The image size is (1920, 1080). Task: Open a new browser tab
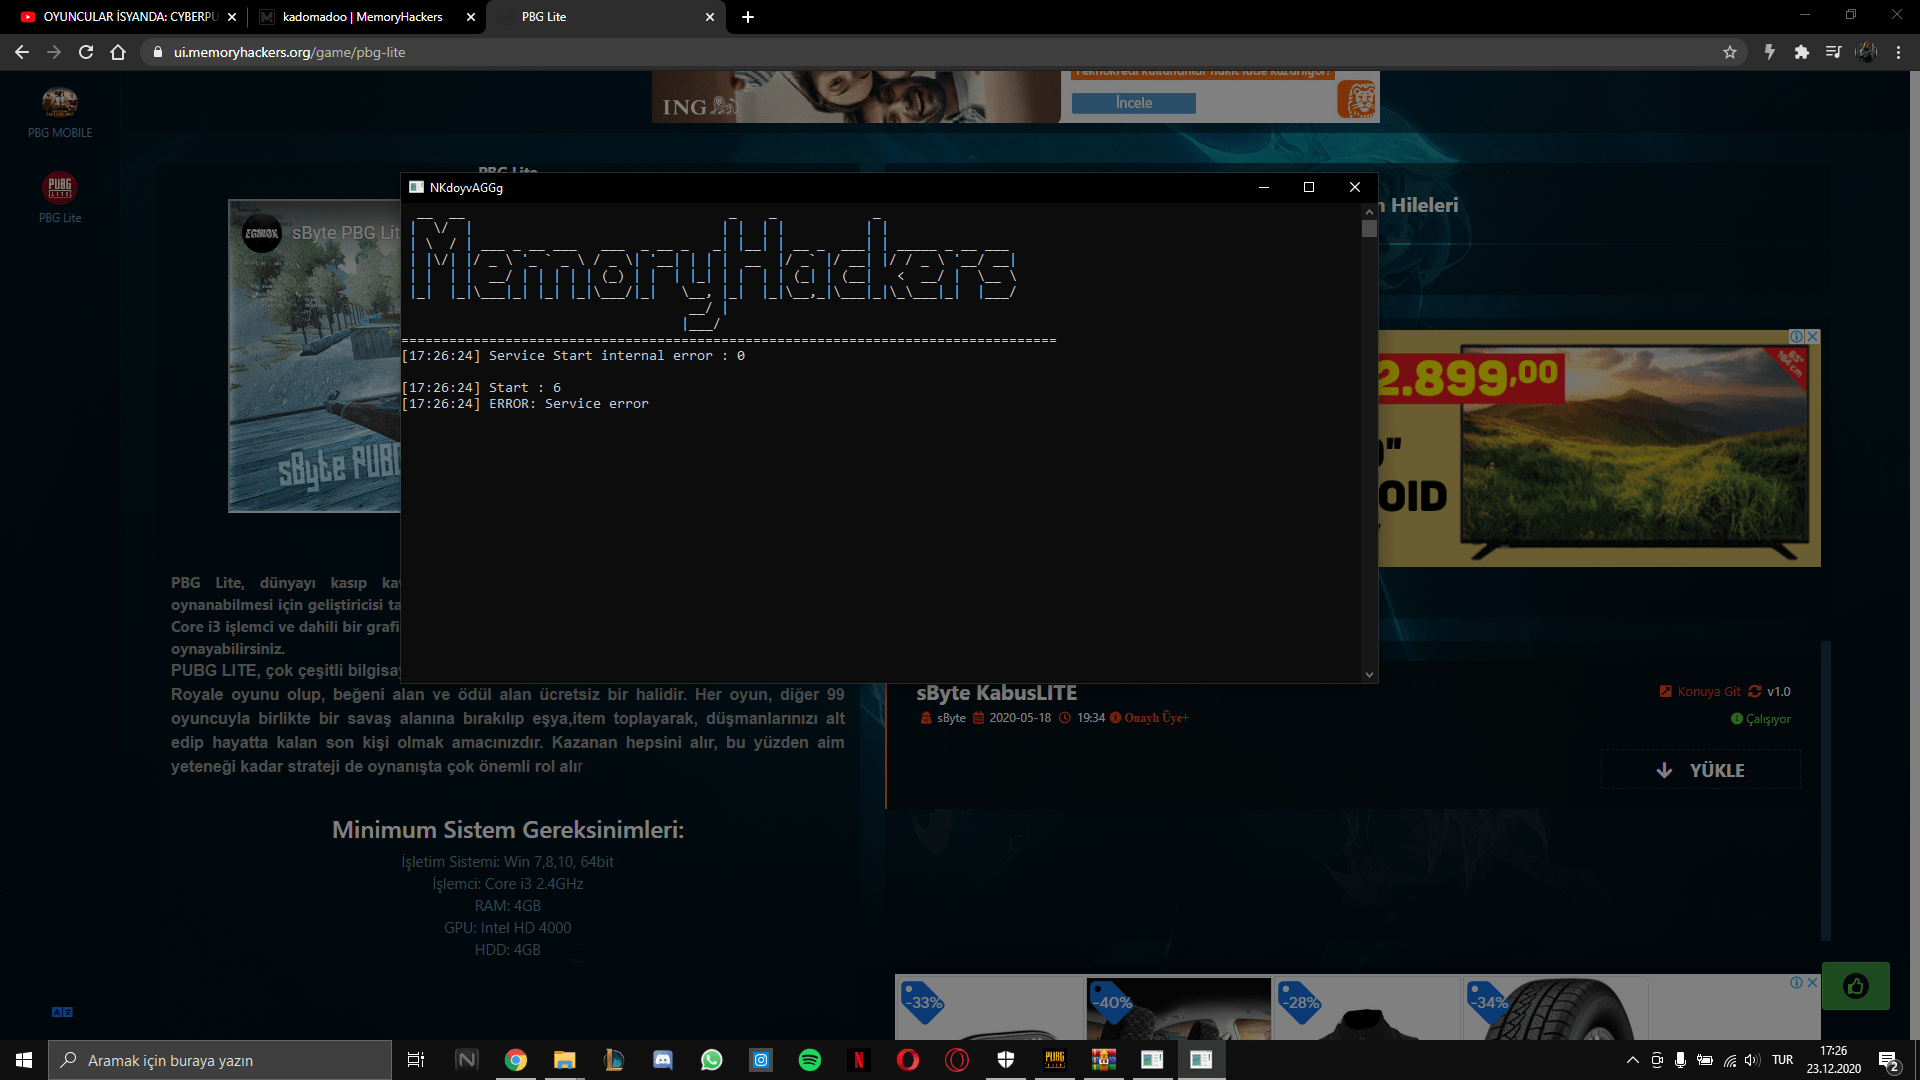coord(748,17)
